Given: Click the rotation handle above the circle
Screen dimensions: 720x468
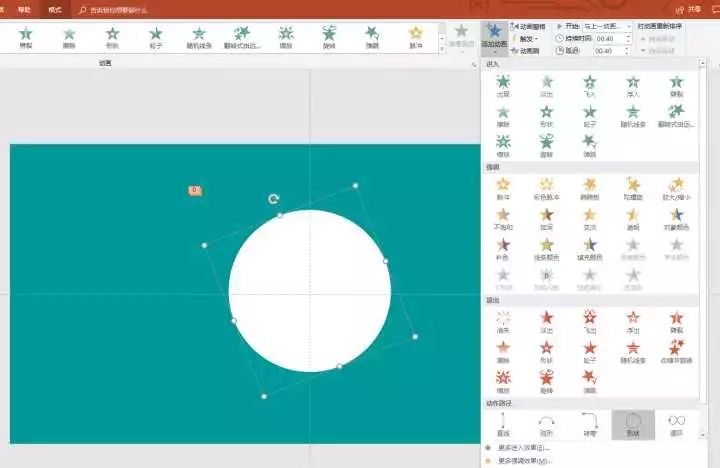Looking at the screenshot, I should pos(273,199).
